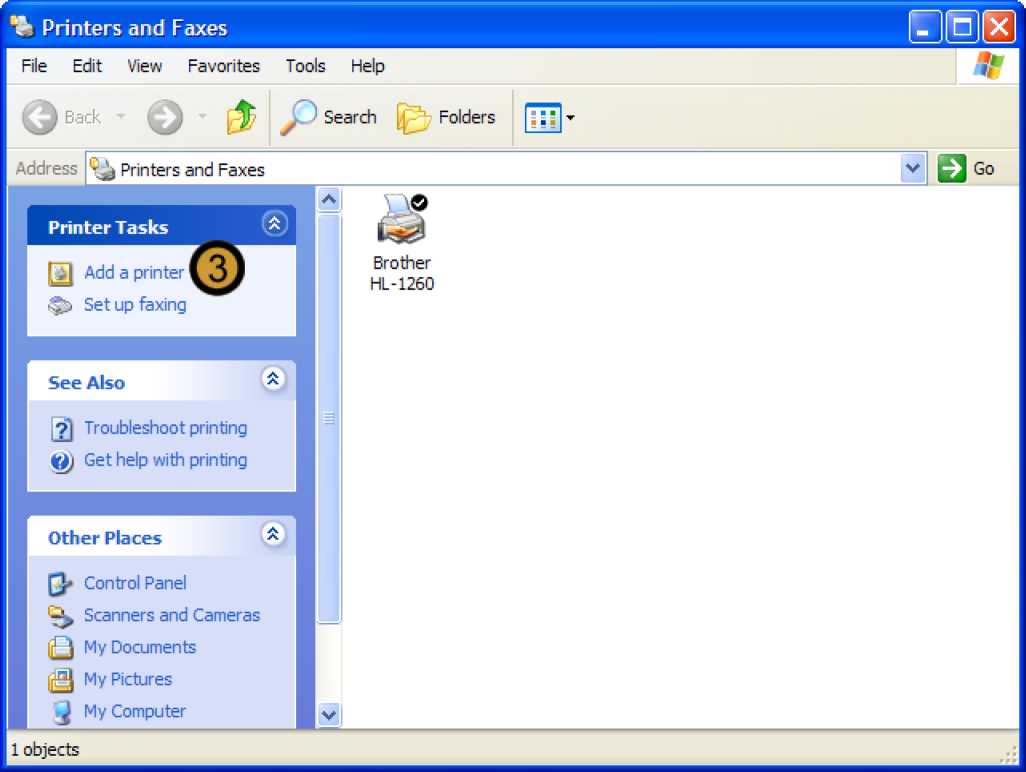The width and height of the screenshot is (1026, 772).
Task: Open Control Panel link
Action: (135, 583)
